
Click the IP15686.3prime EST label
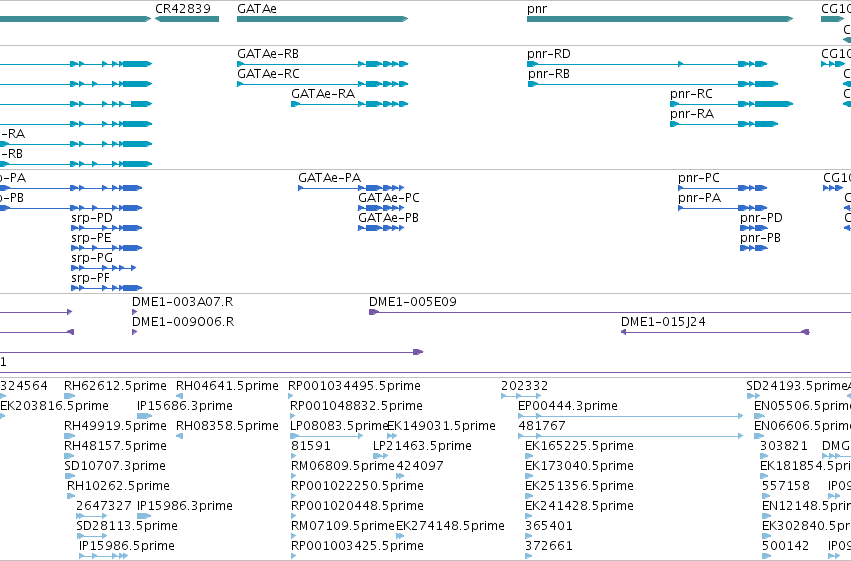tap(185, 406)
